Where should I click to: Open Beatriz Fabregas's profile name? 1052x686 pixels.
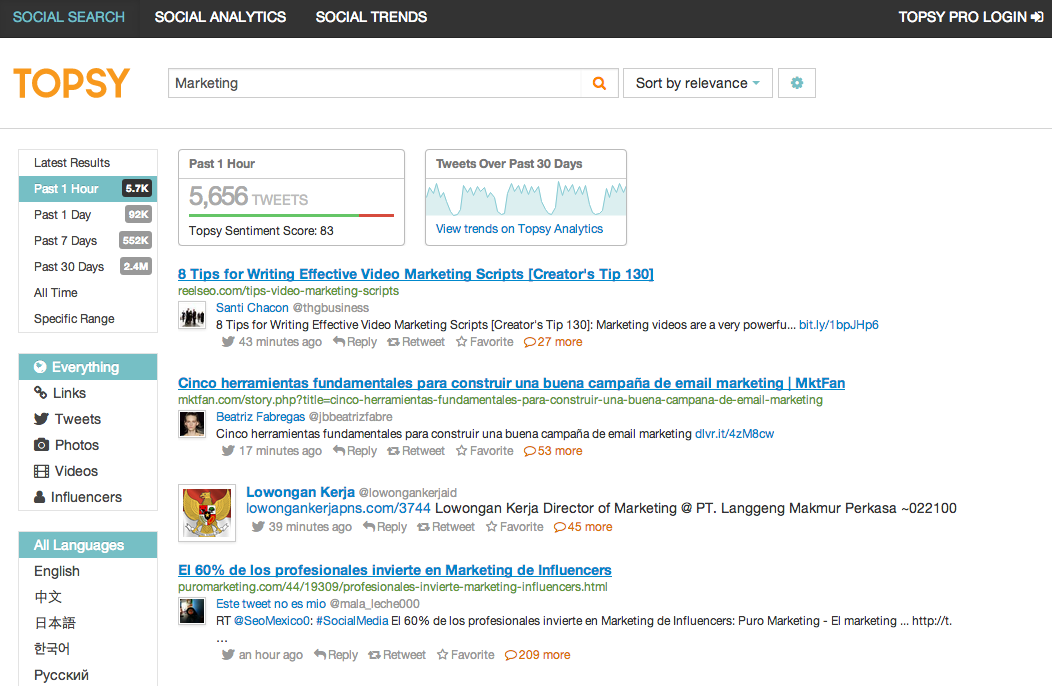[x=260, y=417]
